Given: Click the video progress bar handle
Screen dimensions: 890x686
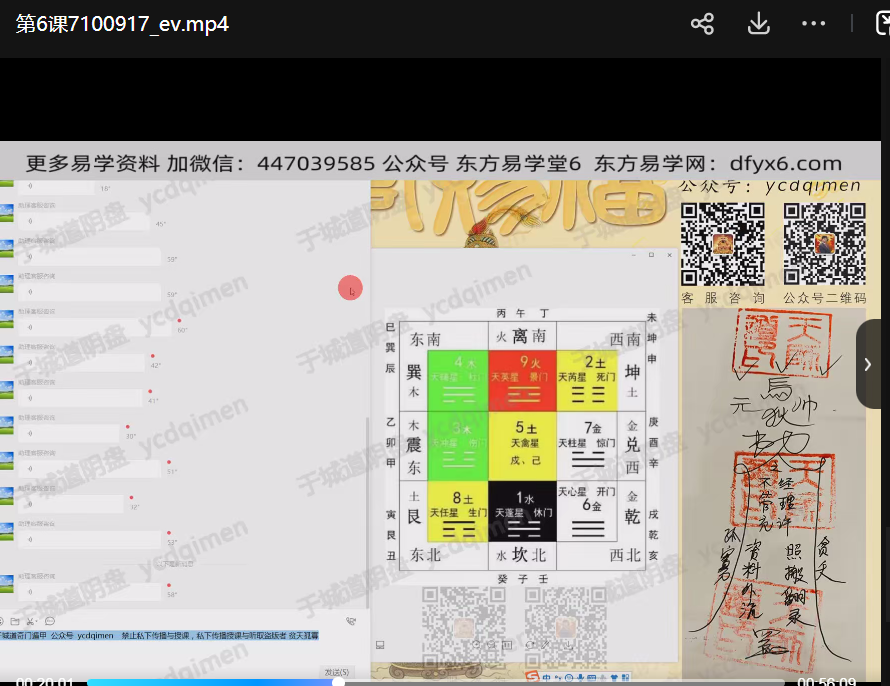Looking at the screenshot, I should (x=338, y=682).
